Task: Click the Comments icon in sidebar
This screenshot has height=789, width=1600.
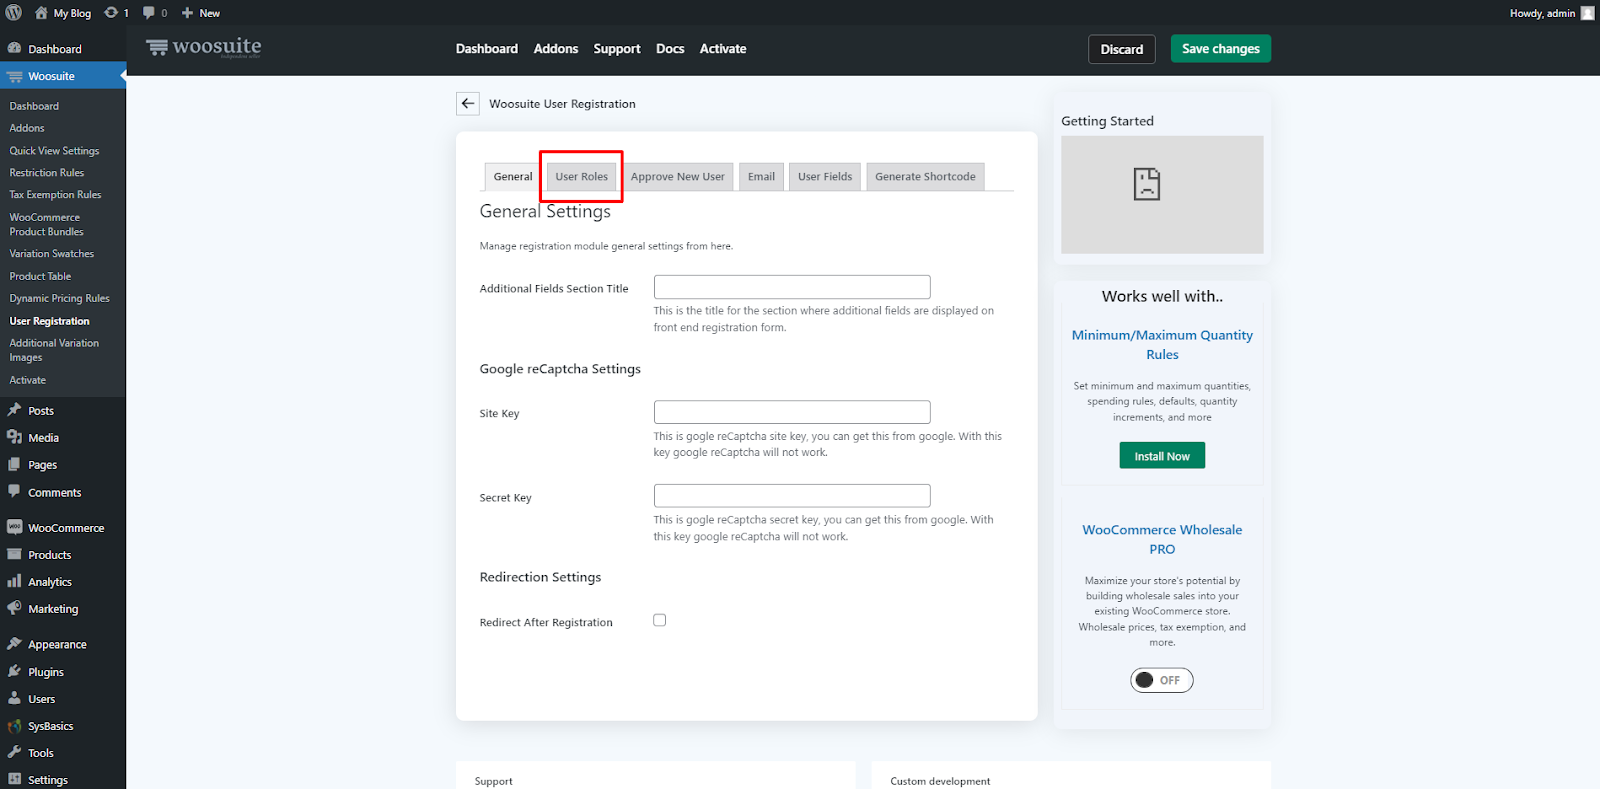Action: pos(14,491)
